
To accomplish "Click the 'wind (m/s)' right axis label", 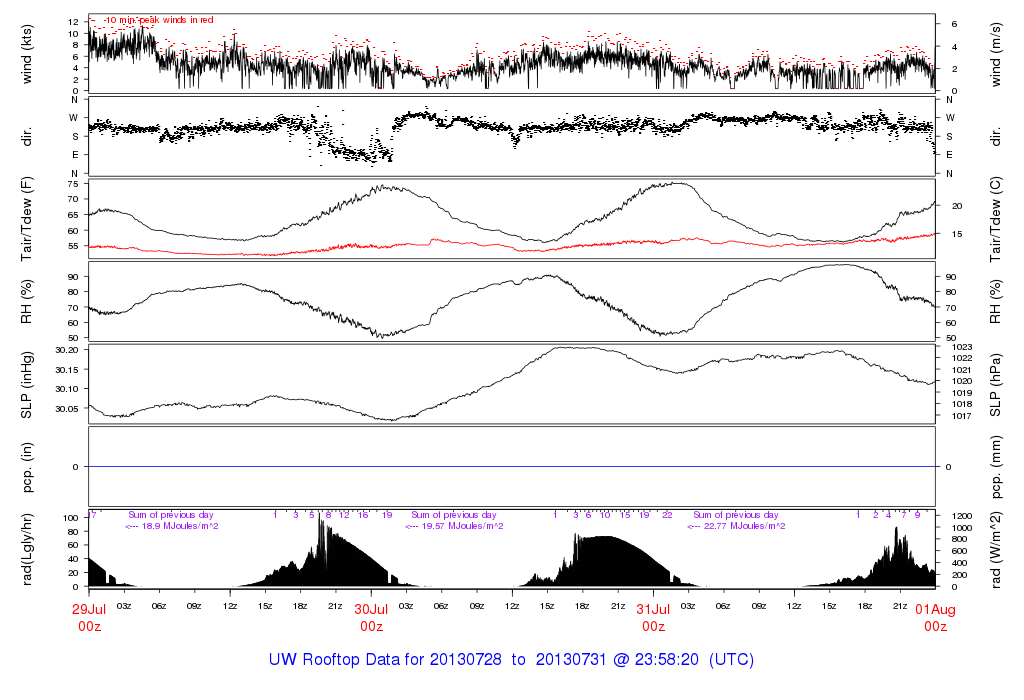I will click(998, 54).
